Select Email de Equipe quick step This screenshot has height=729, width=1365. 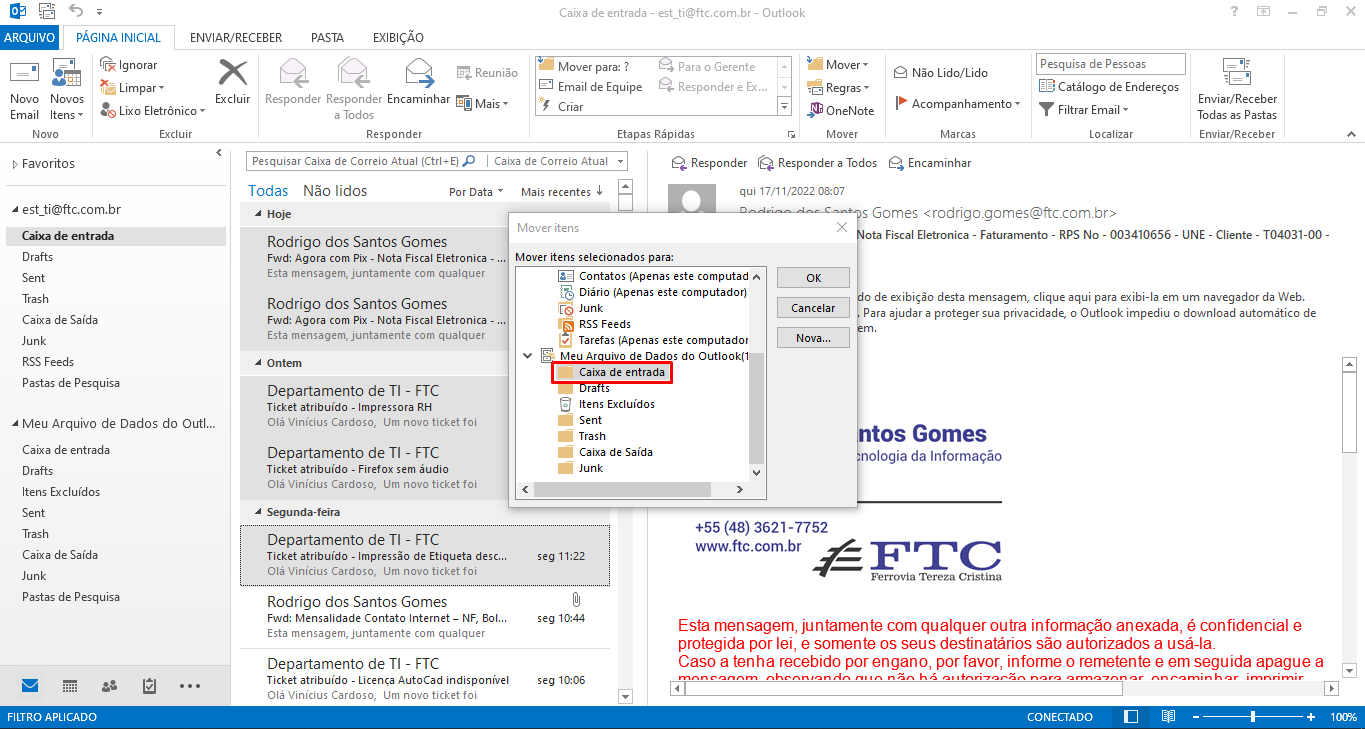coord(592,87)
